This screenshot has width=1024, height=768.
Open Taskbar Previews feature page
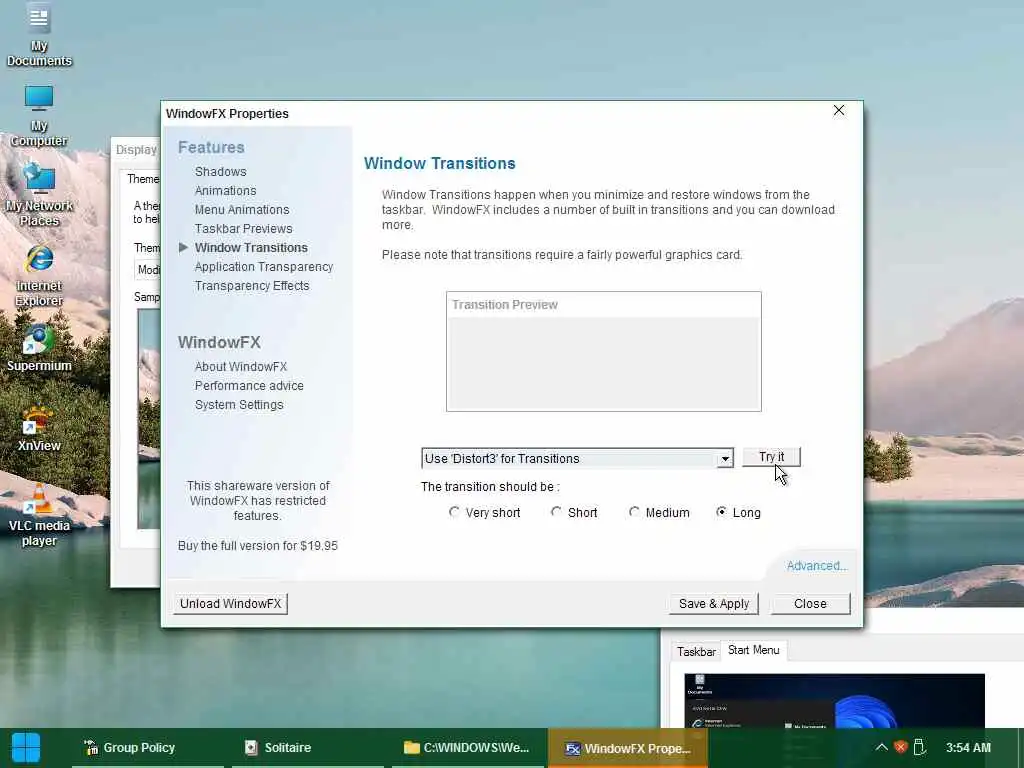tap(244, 229)
